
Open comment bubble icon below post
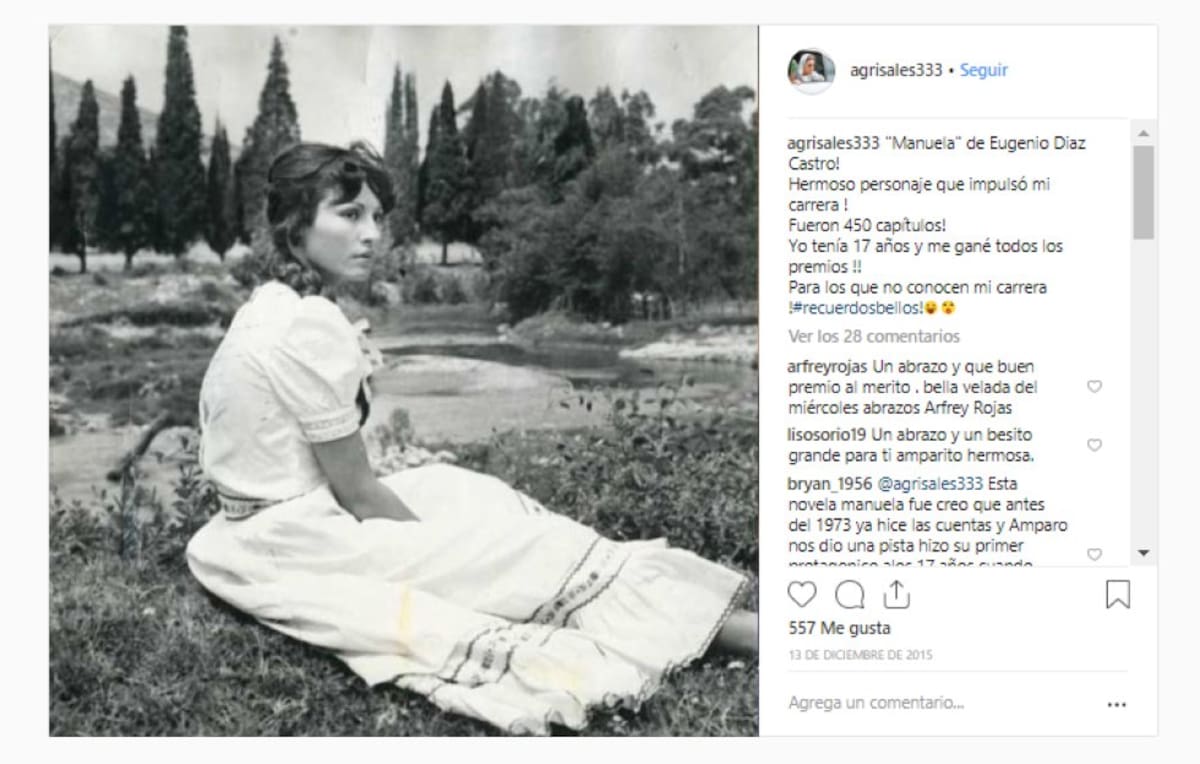point(850,595)
